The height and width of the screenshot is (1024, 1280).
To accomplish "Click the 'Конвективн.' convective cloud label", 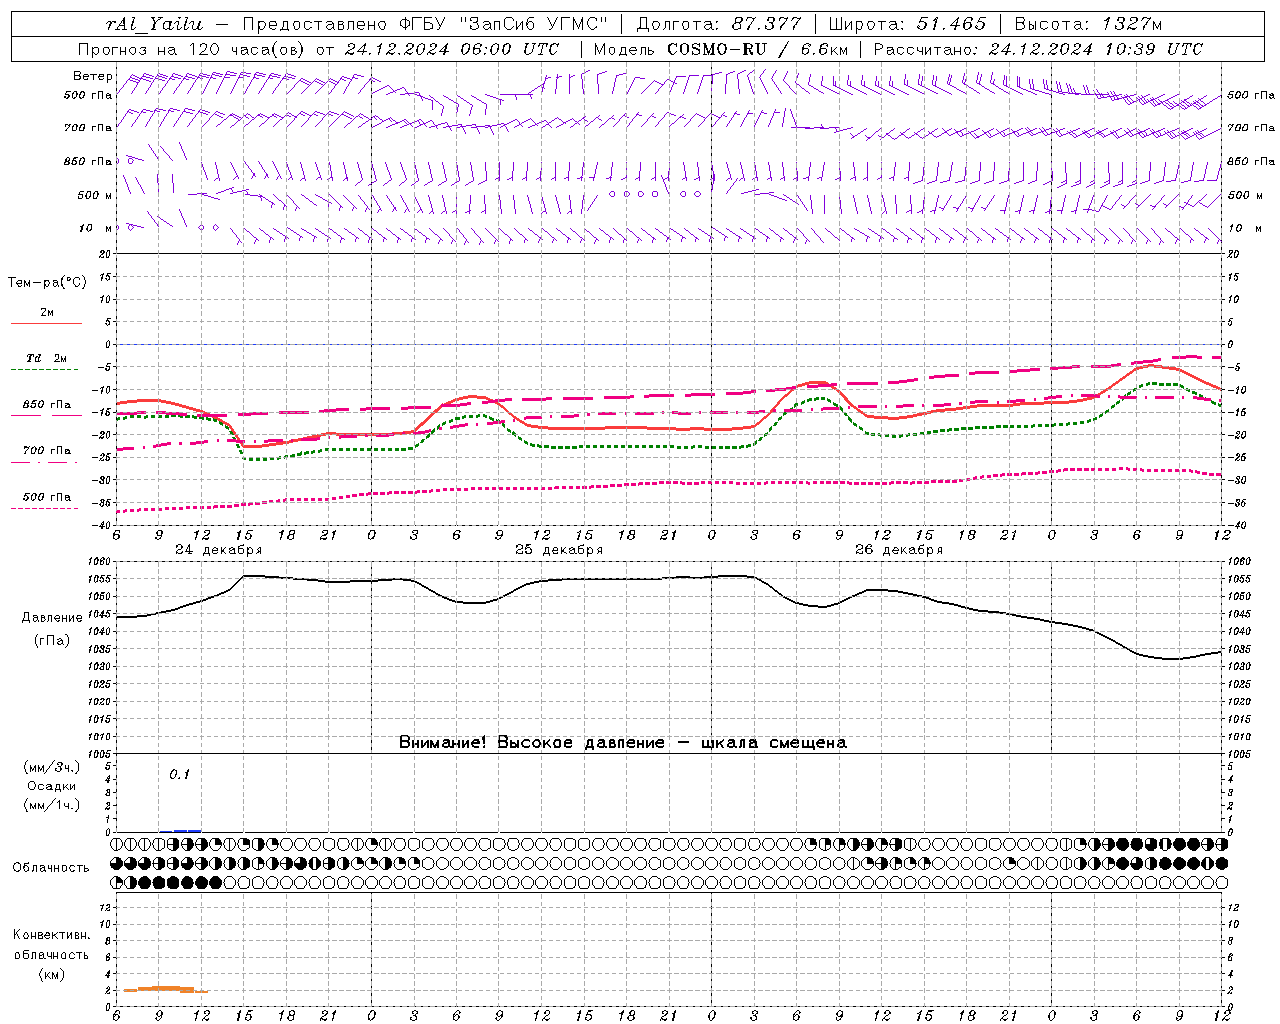I will coord(51,935).
